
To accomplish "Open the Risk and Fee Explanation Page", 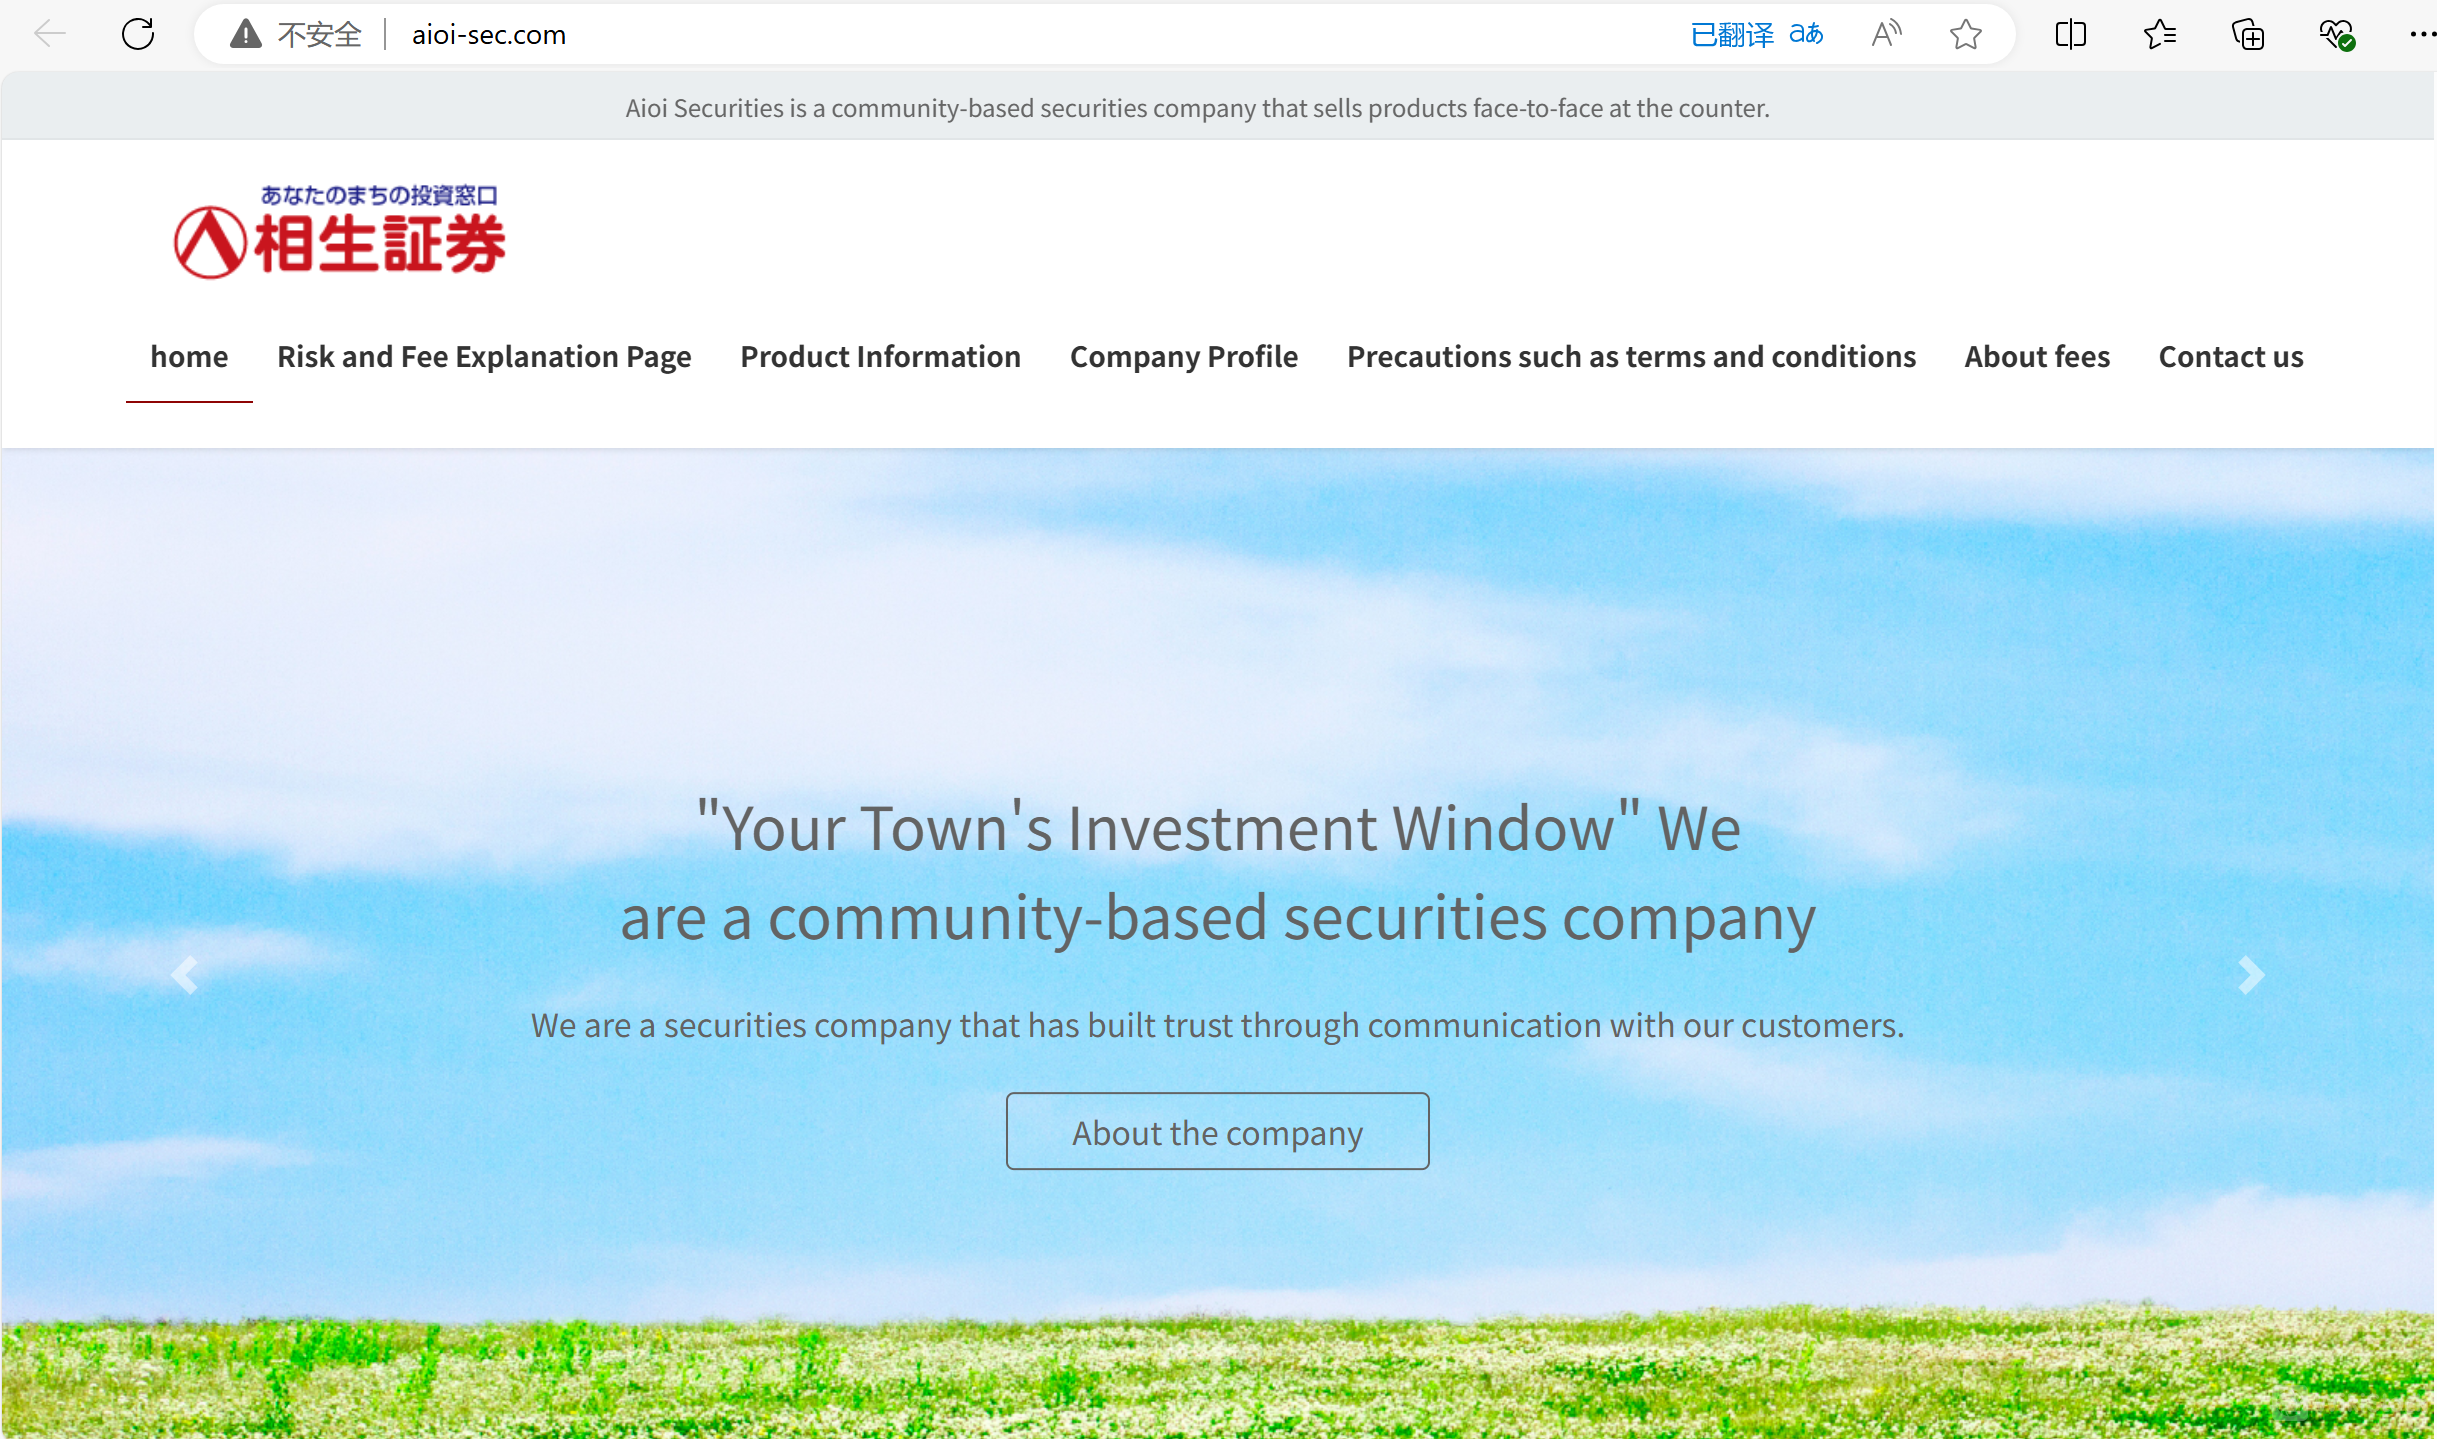I will [x=485, y=355].
